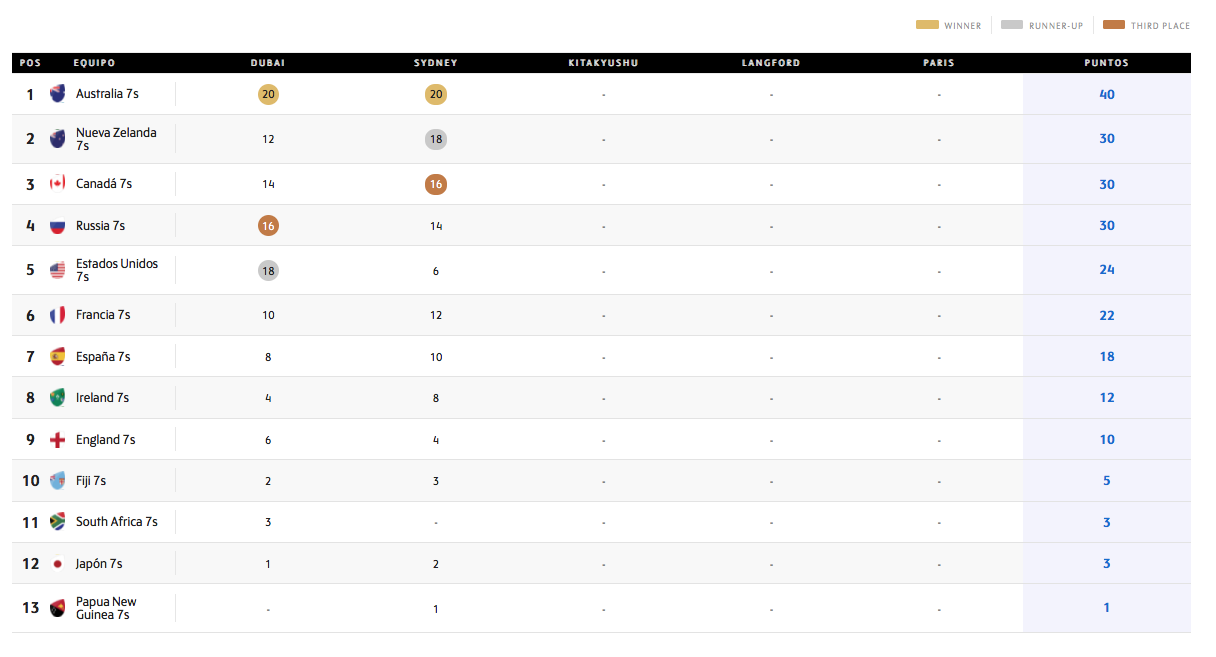Click the Puntos column header
The width and height of the screenshot is (1216, 657).
pos(1106,63)
